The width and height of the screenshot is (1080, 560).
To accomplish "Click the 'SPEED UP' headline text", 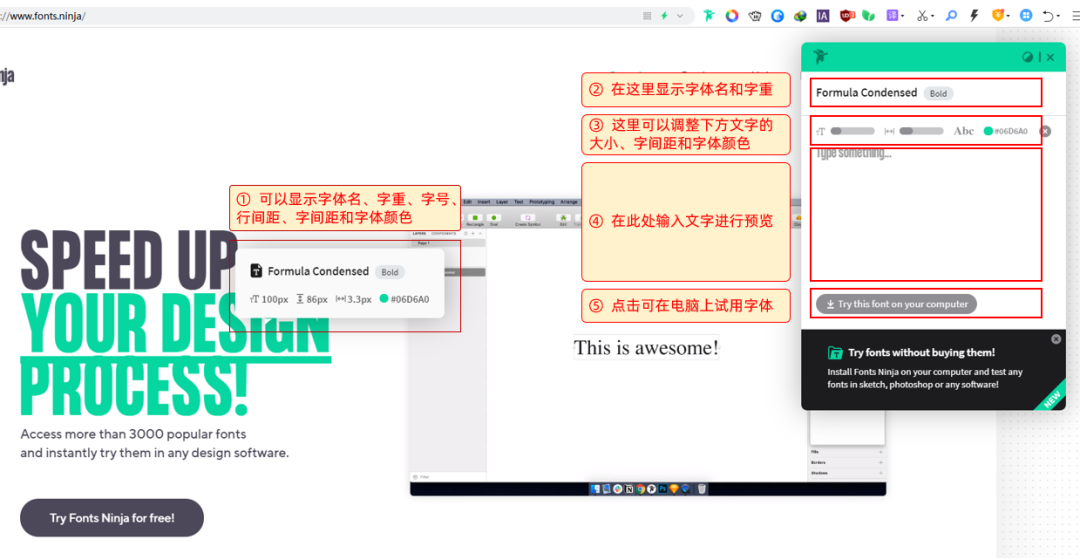I will pos(129,260).
